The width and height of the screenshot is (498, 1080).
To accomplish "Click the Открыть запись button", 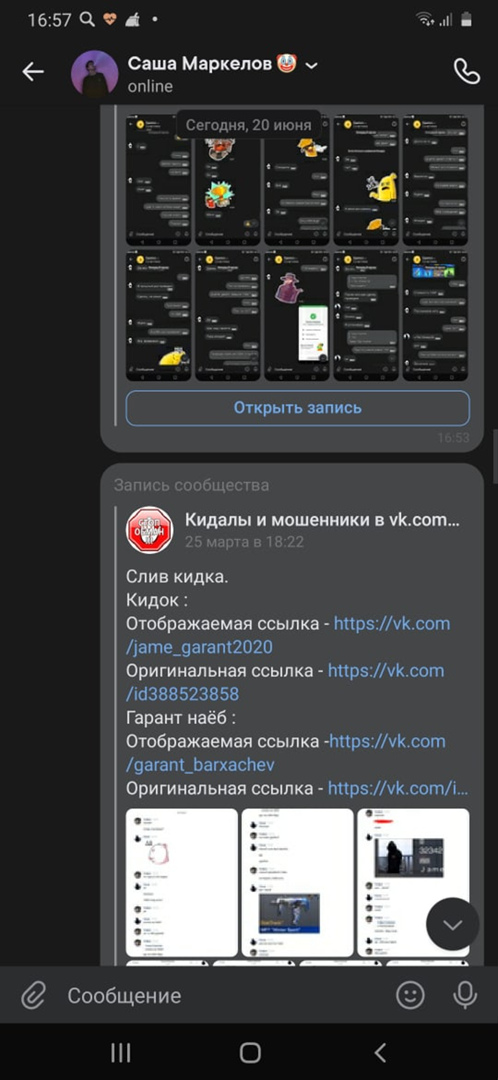I will coord(298,408).
